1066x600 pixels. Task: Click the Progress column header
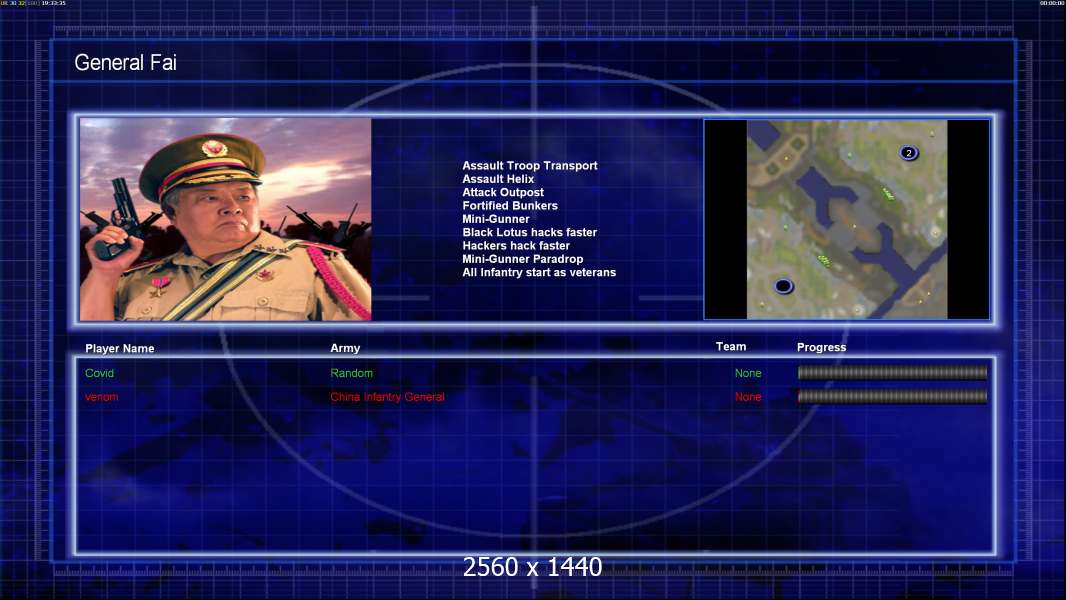point(821,347)
